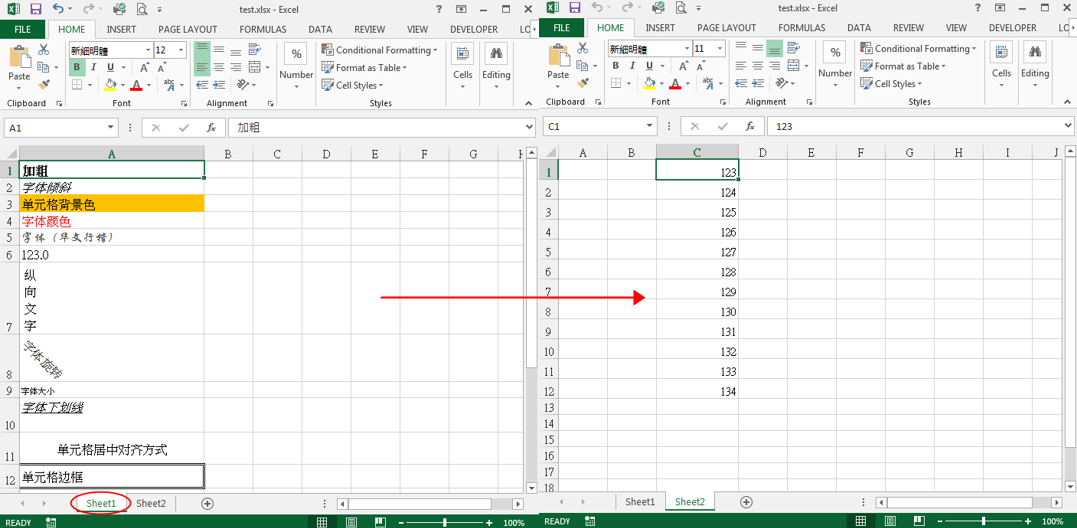This screenshot has width=1077, height=528.
Task: Open font size dropdown in right window
Action: point(720,49)
